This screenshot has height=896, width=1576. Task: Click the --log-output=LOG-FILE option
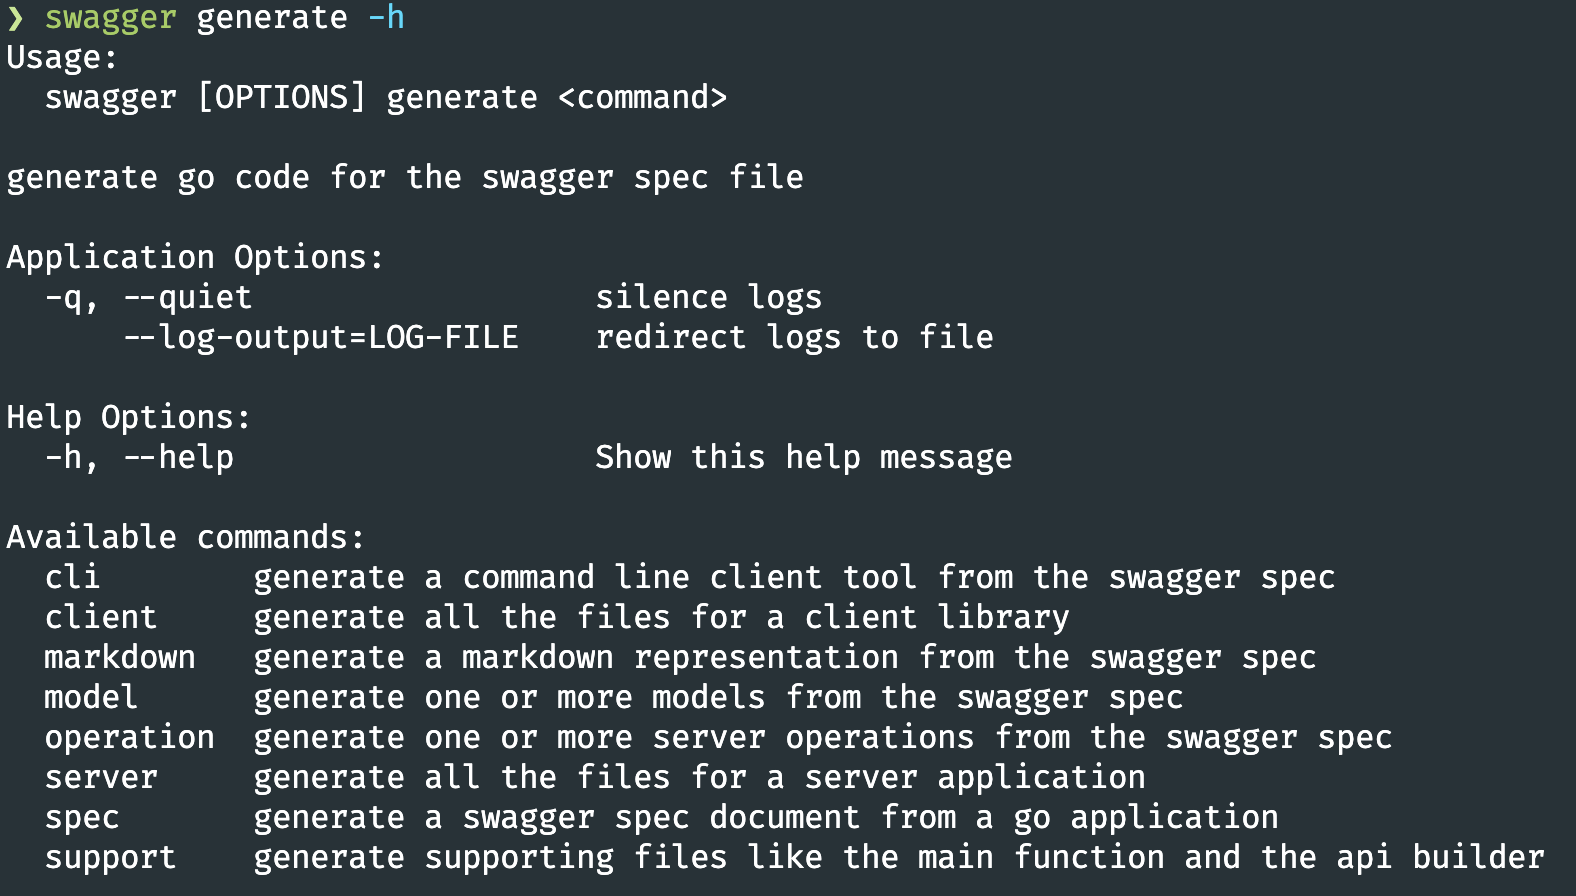(321, 338)
